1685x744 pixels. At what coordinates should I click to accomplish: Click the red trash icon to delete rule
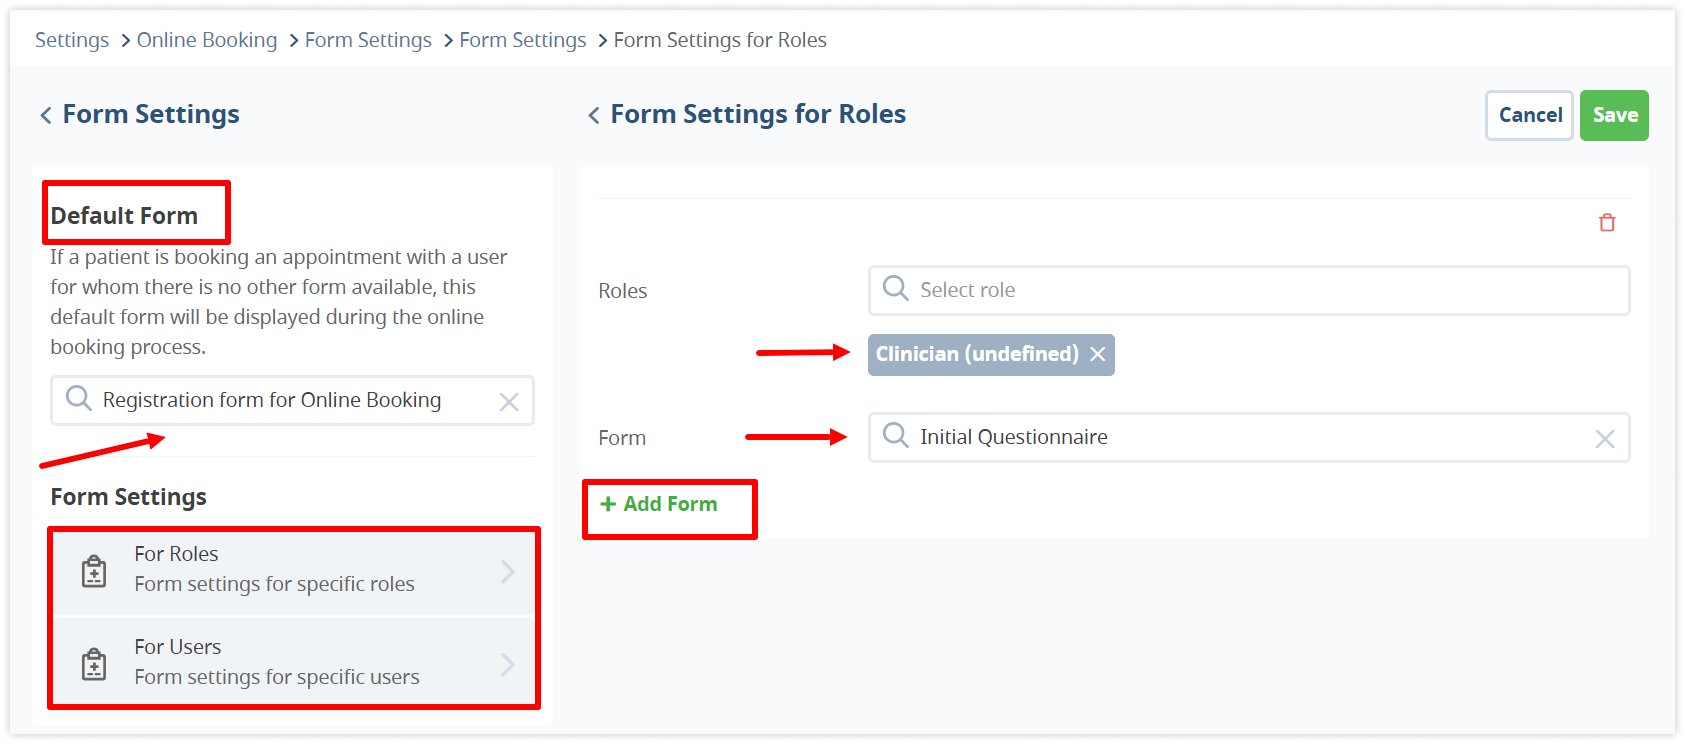[x=1607, y=222]
